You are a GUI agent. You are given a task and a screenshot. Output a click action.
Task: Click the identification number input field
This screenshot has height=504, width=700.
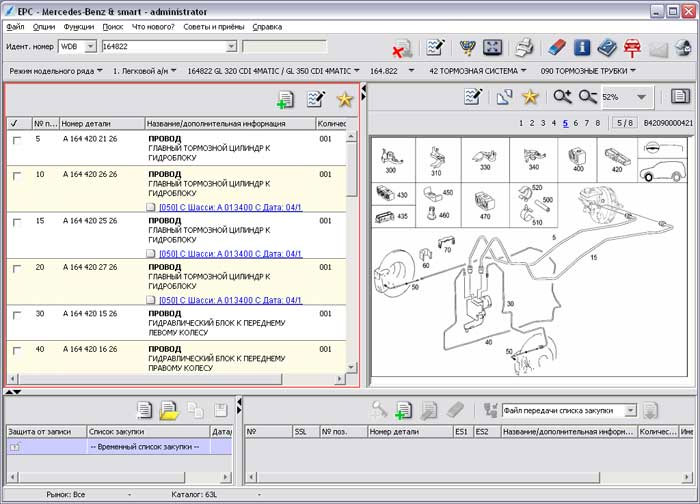[163, 46]
